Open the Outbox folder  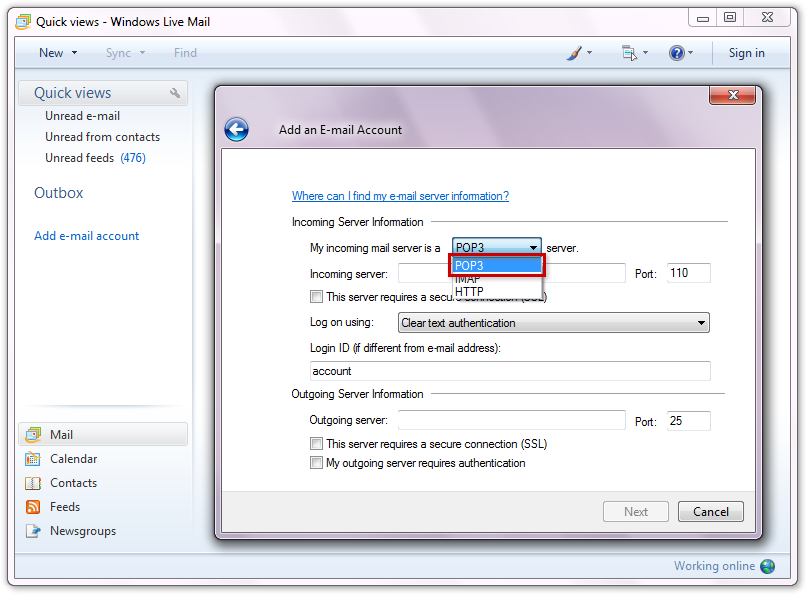(59, 193)
